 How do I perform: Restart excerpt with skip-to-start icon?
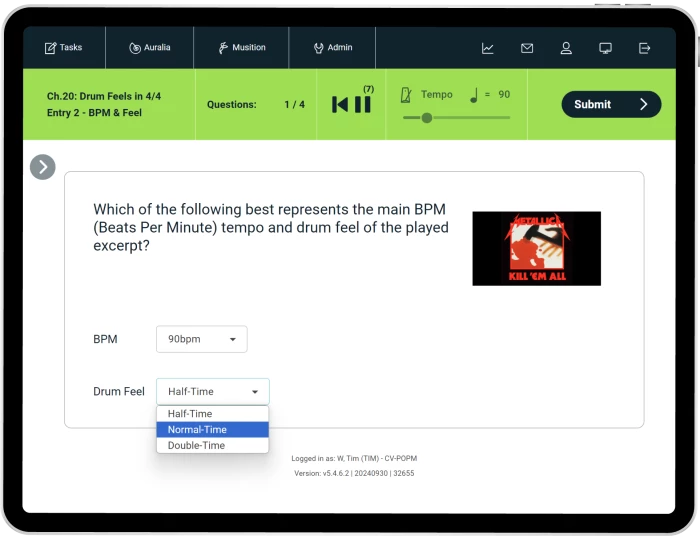point(340,104)
